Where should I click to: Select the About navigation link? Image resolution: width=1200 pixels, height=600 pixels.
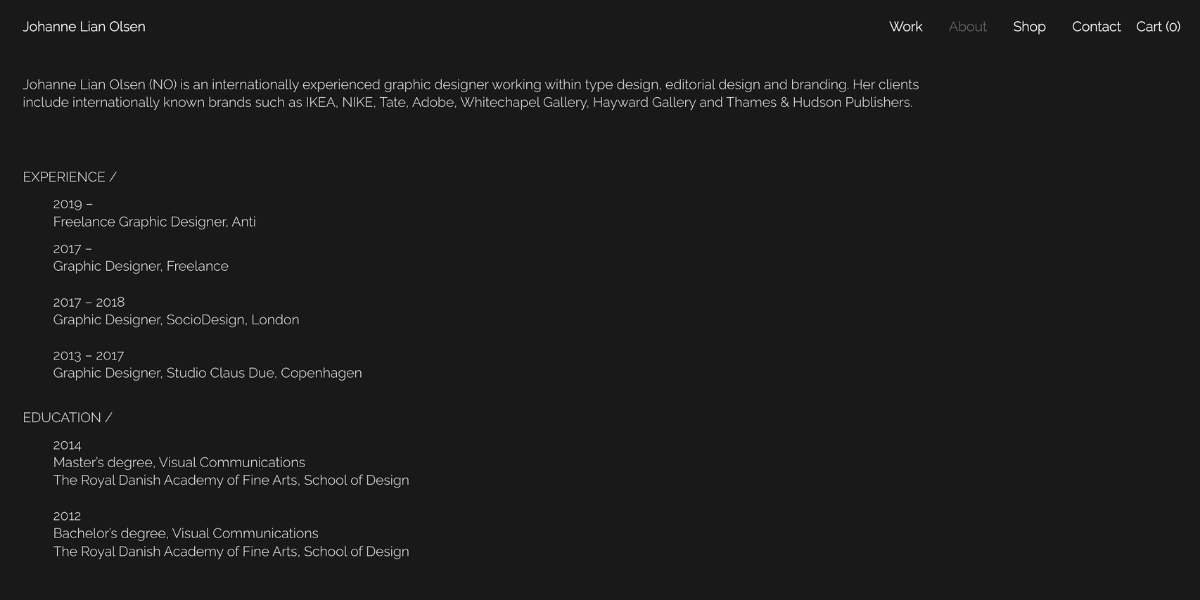click(x=968, y=27)
